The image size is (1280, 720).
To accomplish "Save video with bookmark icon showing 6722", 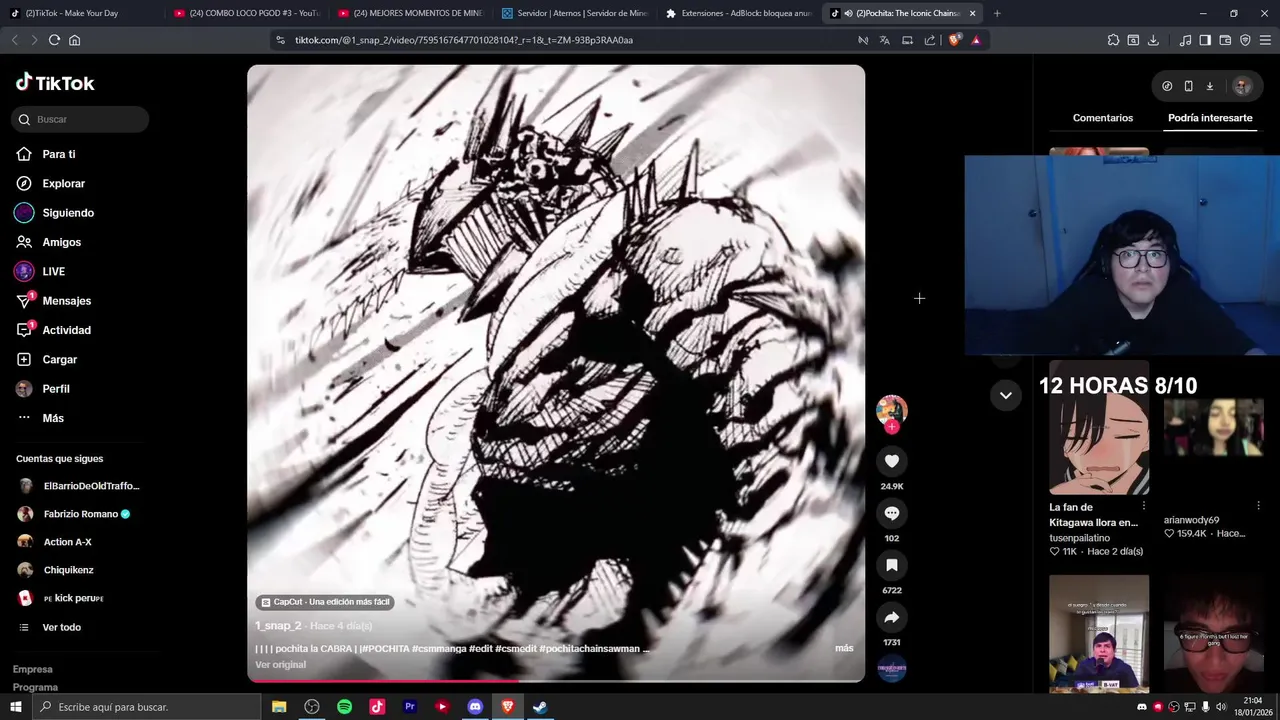I will [x=891, y=565].
